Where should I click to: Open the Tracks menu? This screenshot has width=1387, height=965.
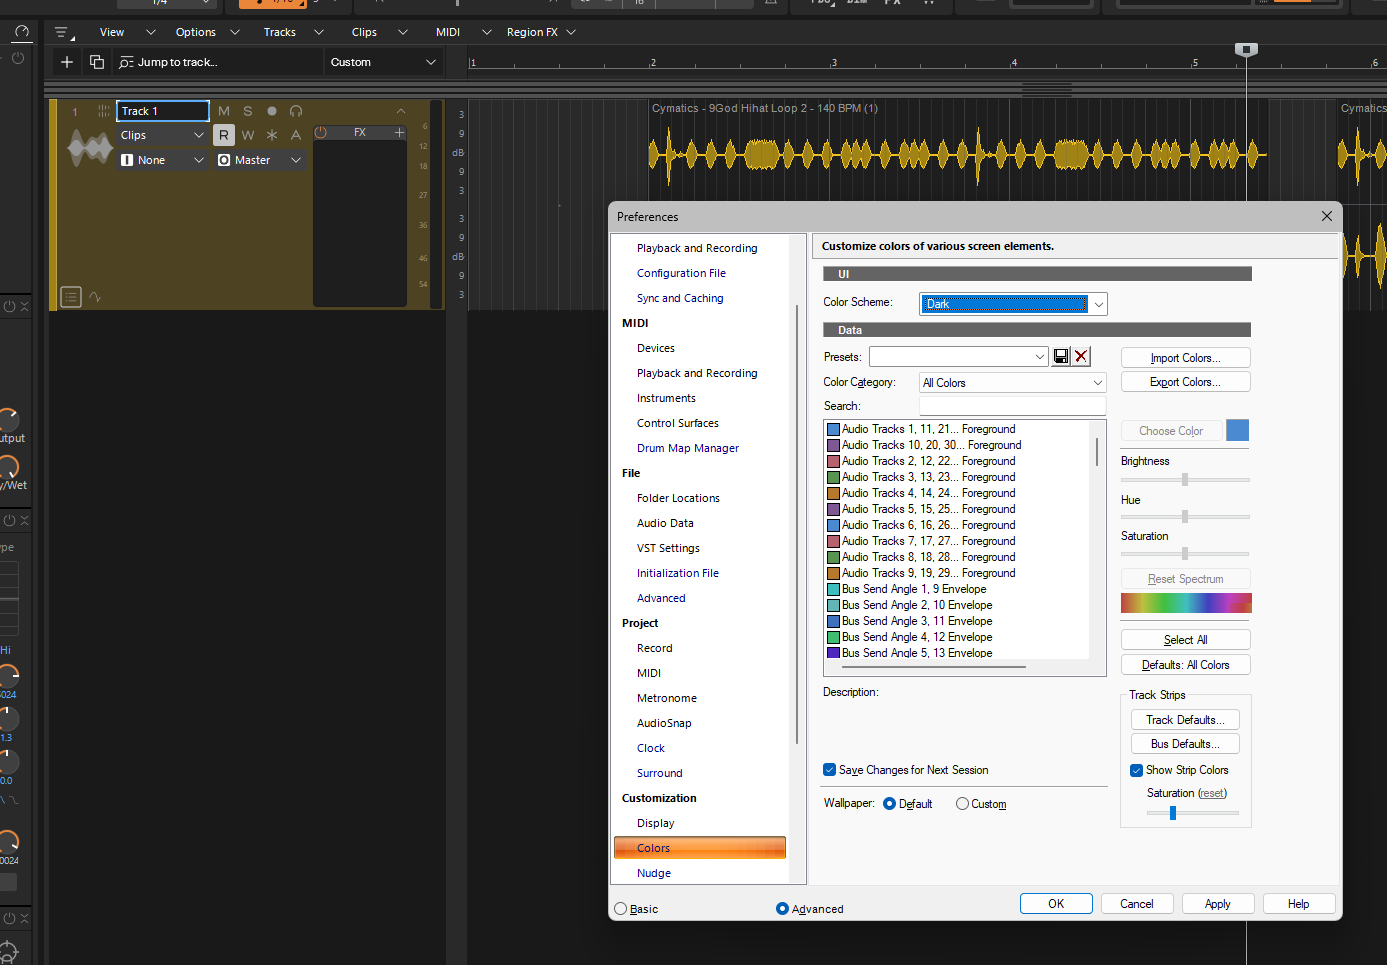pos(293,32)
